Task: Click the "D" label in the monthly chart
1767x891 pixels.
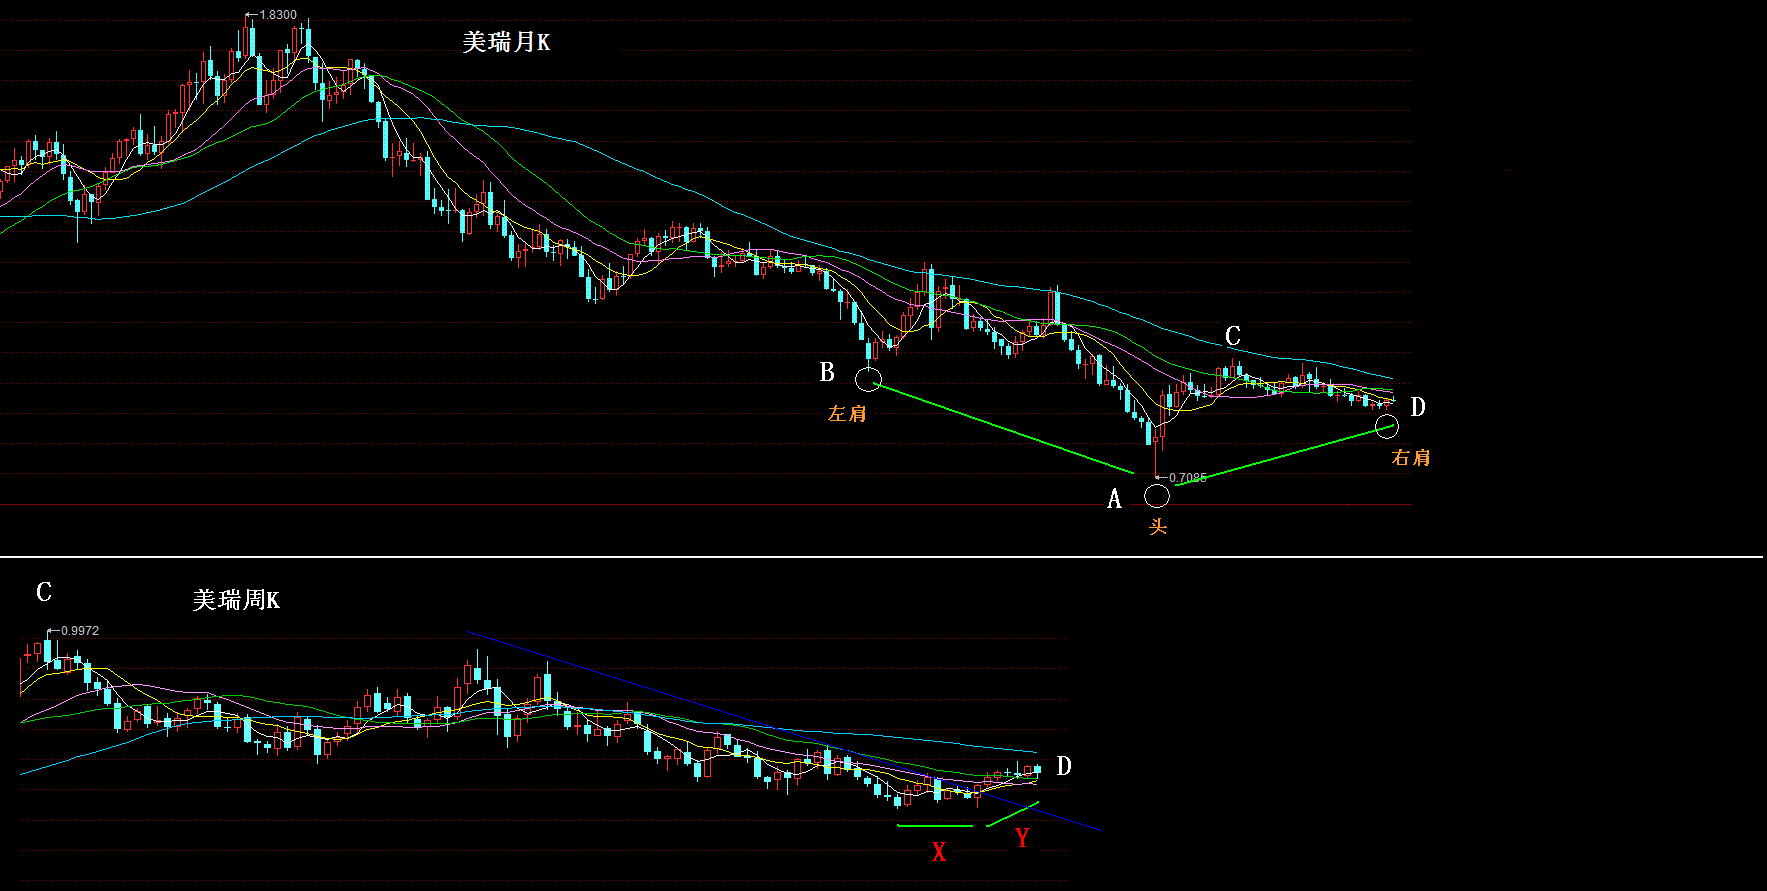Action: tap(1418, 407)
